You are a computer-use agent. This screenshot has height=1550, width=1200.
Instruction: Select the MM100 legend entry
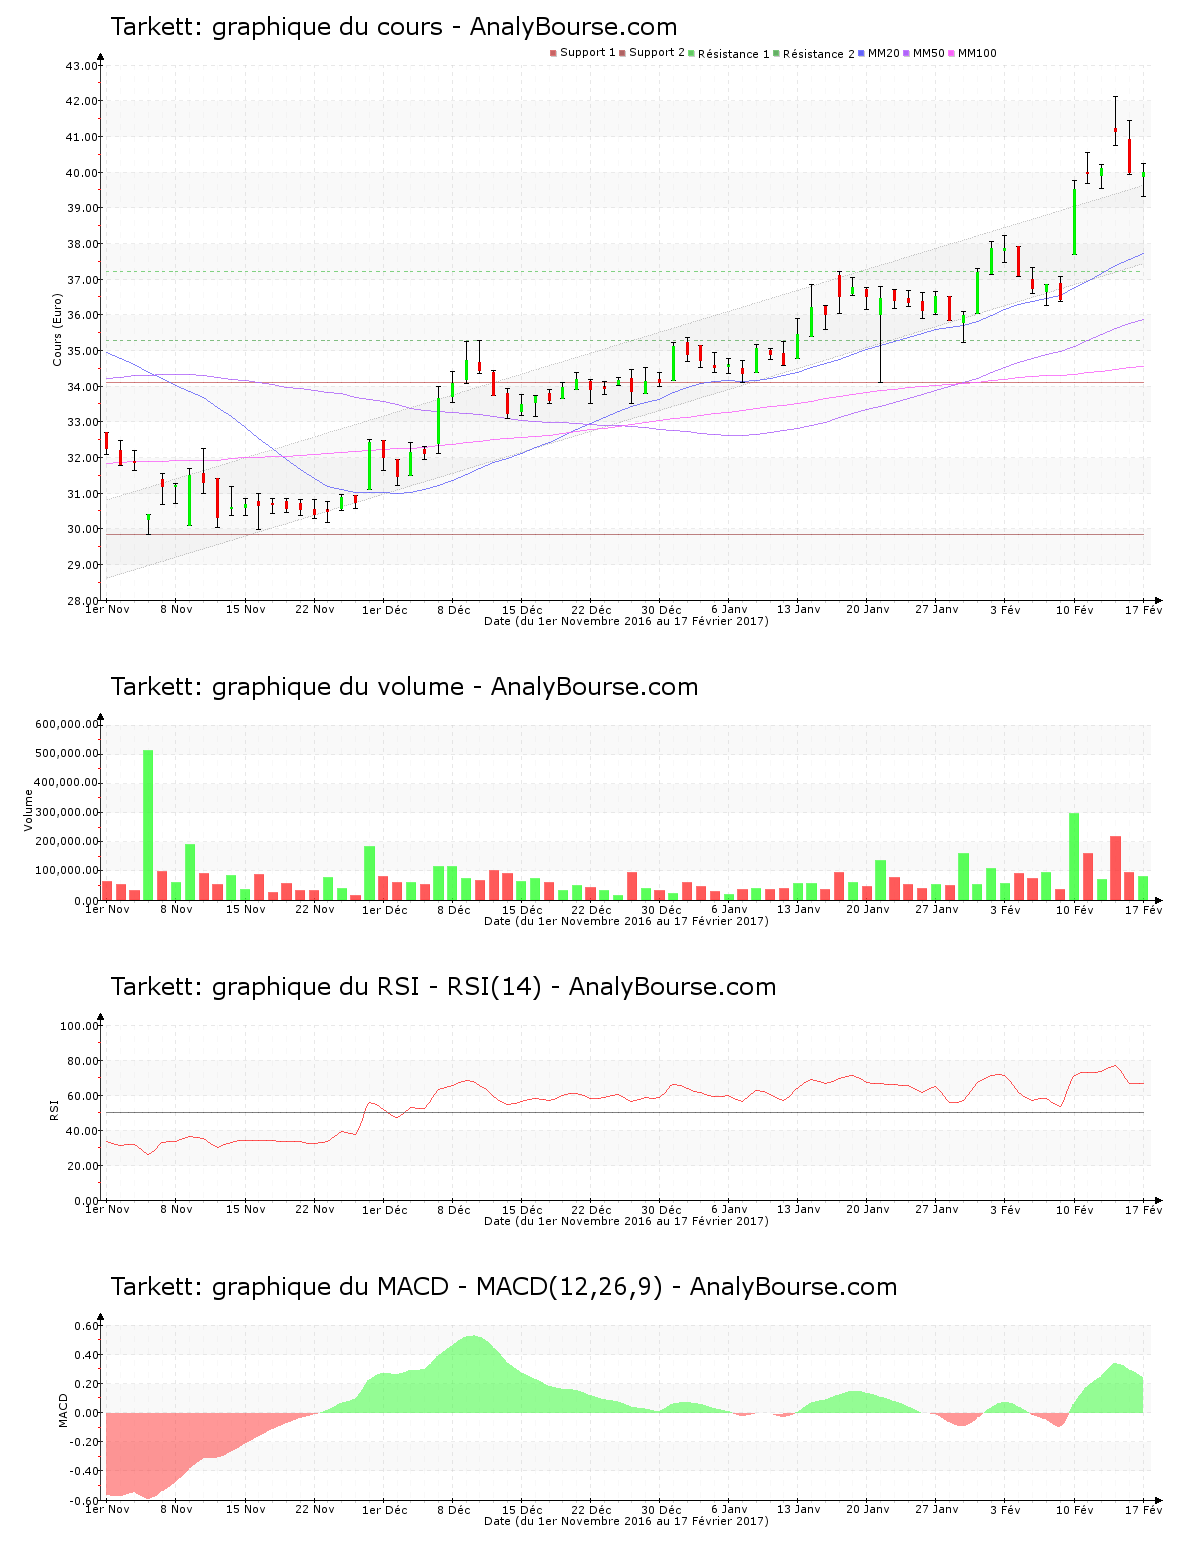976,53
